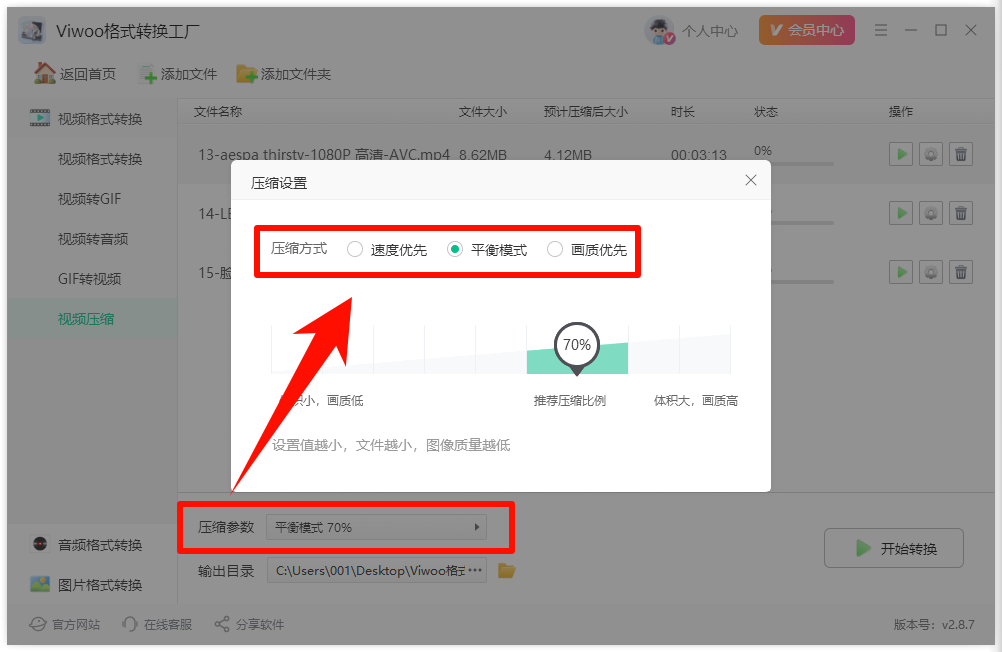Play the 14- file row
The image size is (1002, 652).
901,213
